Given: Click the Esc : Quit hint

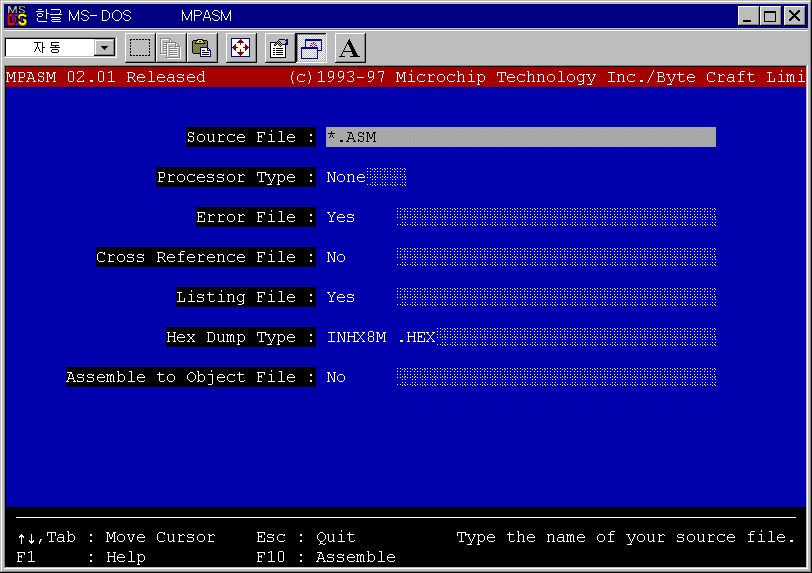Looking at the screenshot, I should coord(306,537).
